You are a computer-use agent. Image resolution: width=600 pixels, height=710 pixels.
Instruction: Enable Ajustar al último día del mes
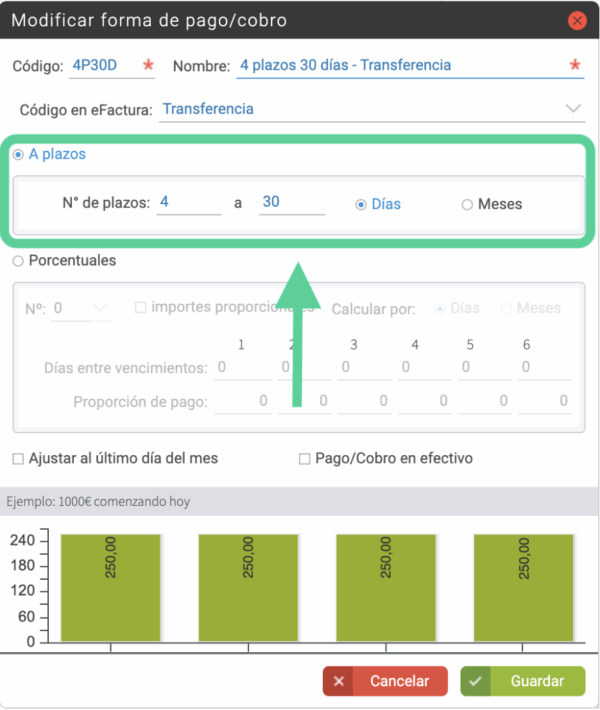point(18,459)
